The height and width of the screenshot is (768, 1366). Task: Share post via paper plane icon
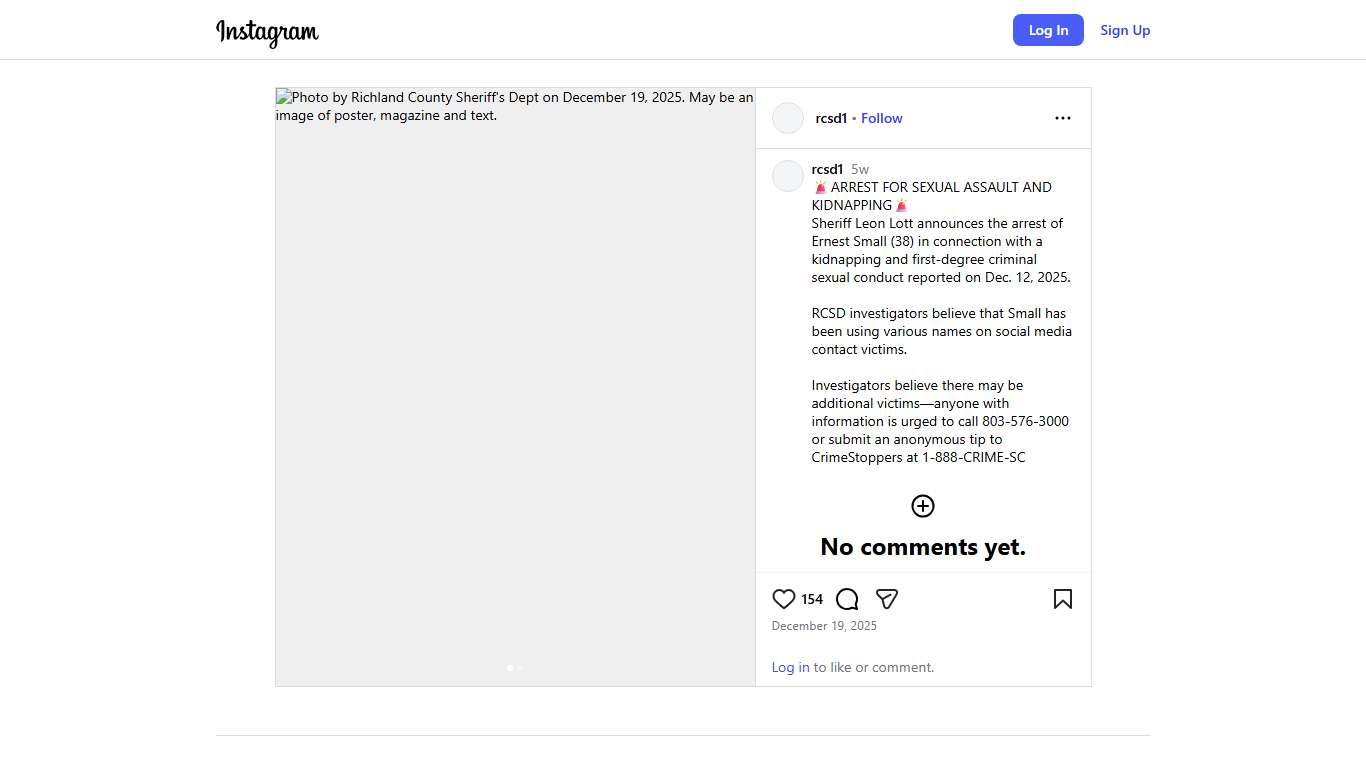click(x=887, y=599)
